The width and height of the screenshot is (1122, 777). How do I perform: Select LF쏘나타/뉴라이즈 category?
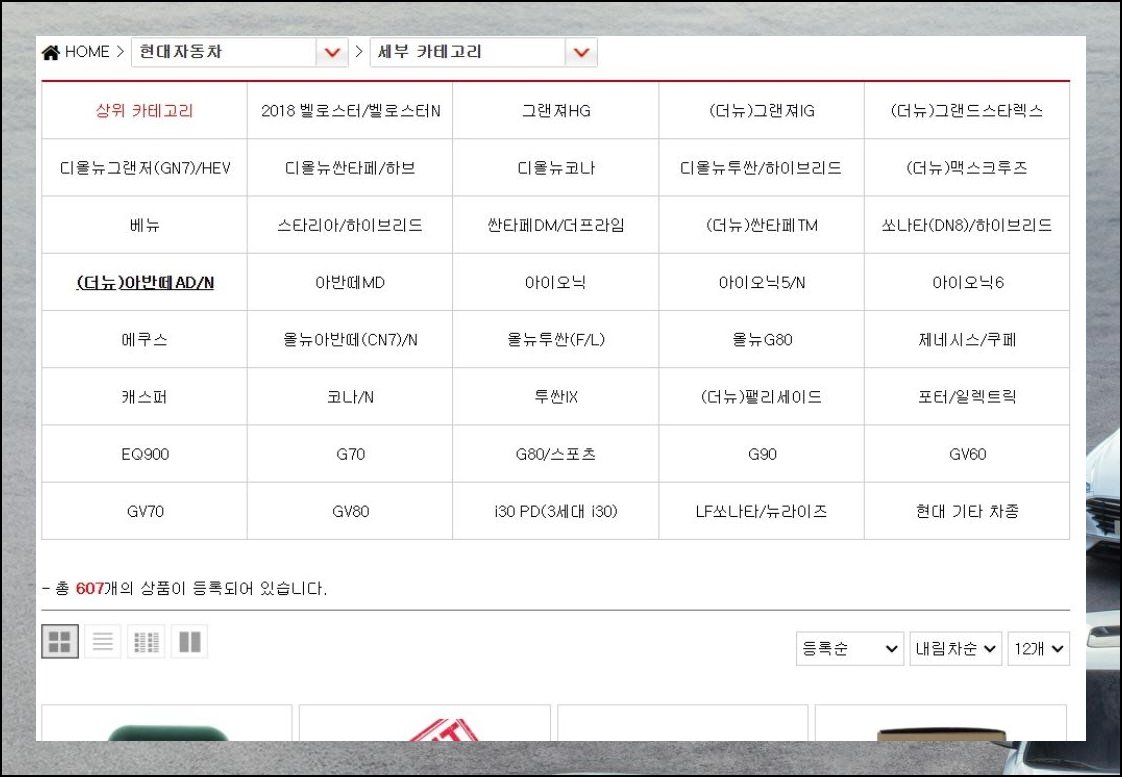(761, 512)
